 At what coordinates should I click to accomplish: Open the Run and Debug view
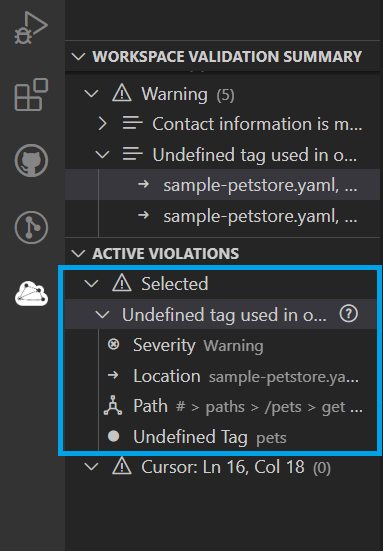31,28
